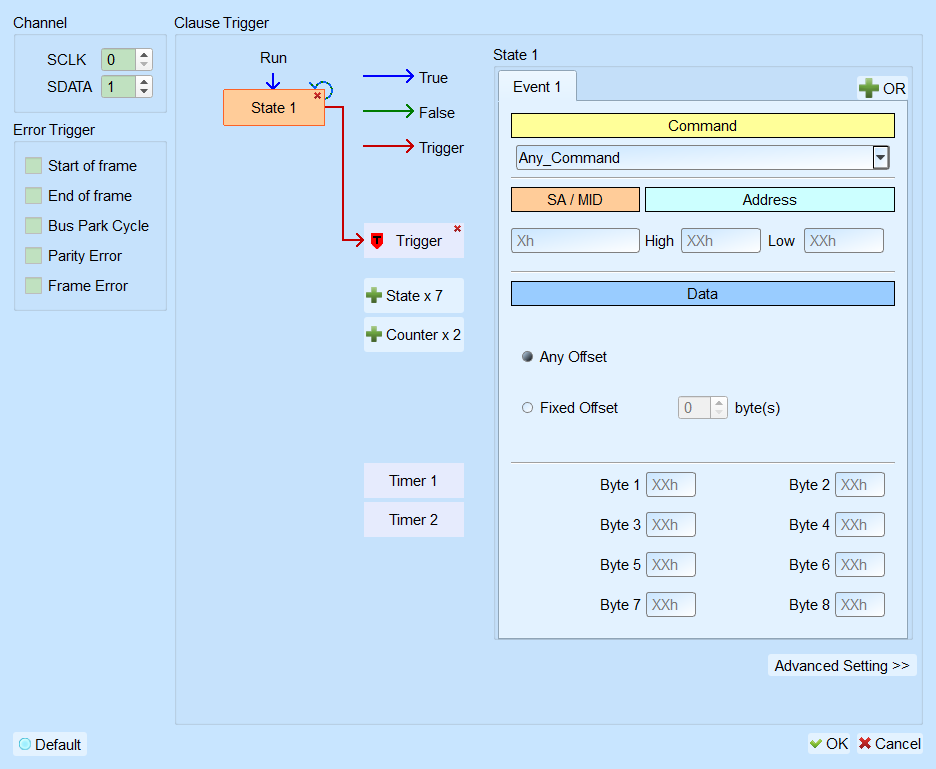This screenshot has width=936, height=769.
Task: Select the Fixed Offset radio option
Action: pyautogui.click(x=527, y=408)
